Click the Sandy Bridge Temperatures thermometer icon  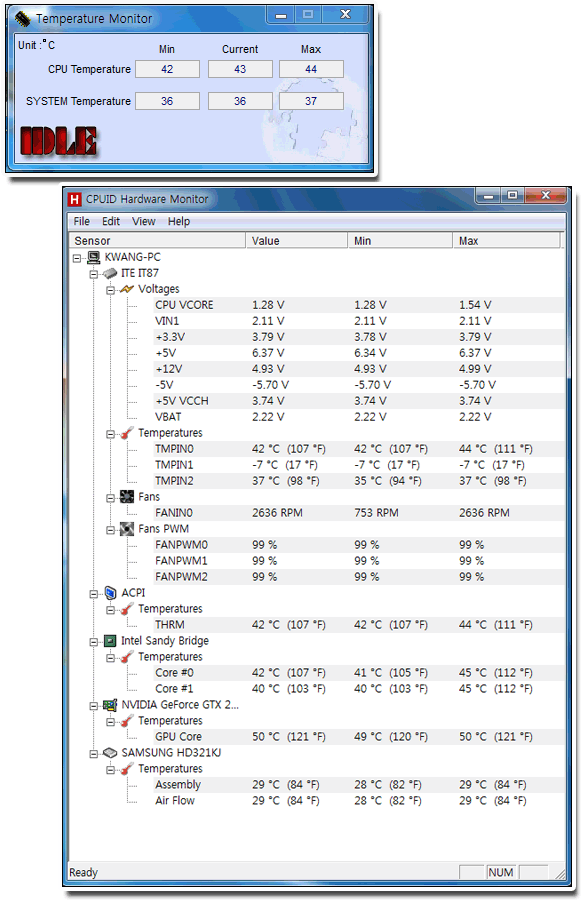click(127, 657)
